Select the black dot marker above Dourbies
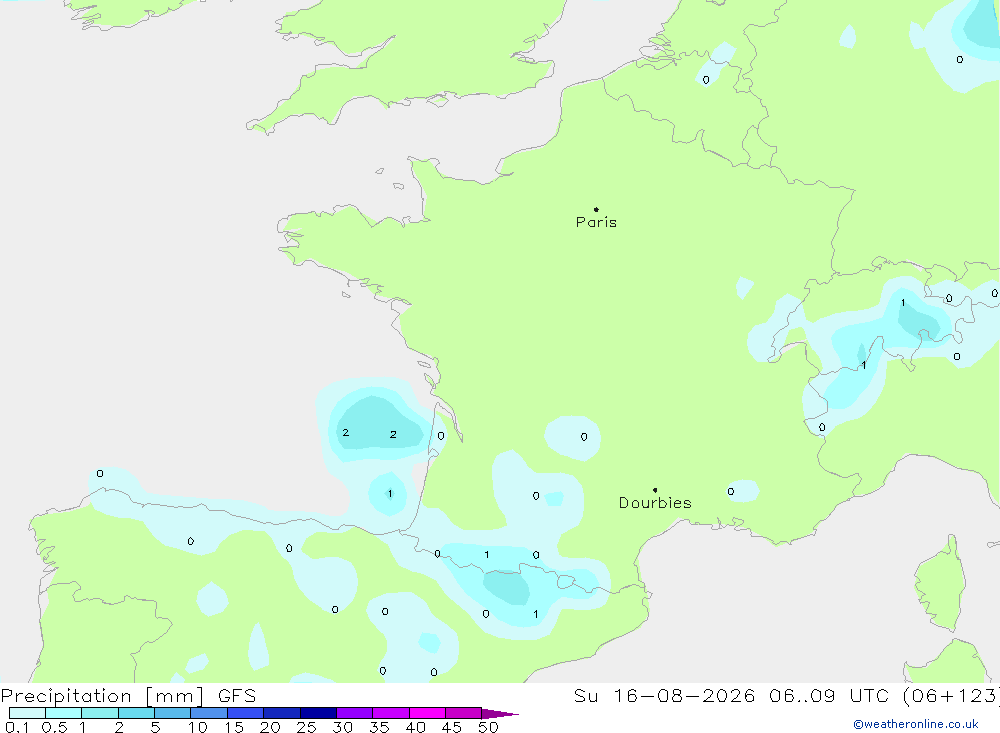The image size is (1000, 733). pos(655,490)
